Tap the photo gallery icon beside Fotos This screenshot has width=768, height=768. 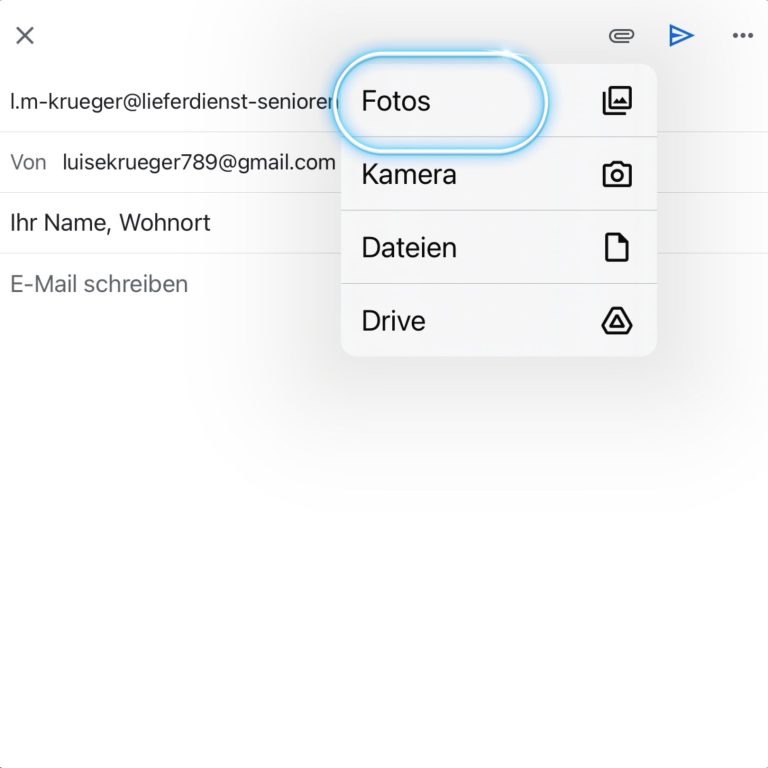pos(617,101)
